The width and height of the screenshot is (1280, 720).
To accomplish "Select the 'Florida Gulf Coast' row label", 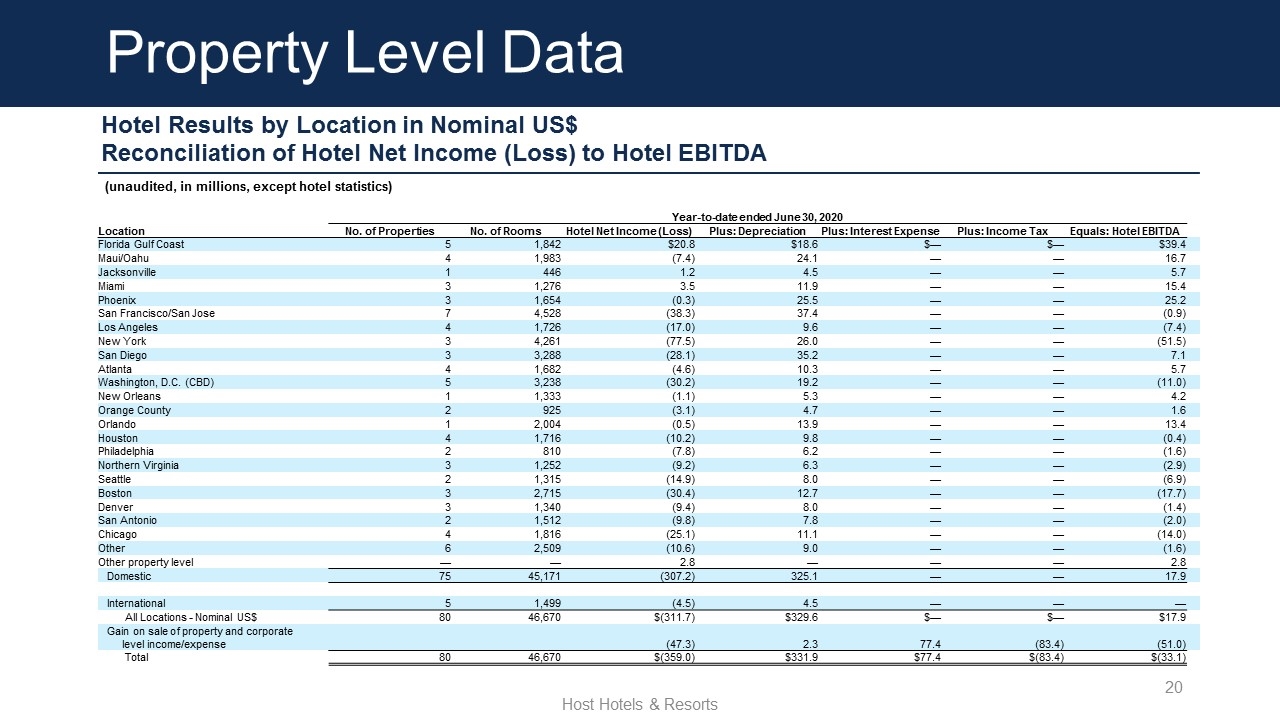I will (x=141, y=244).
